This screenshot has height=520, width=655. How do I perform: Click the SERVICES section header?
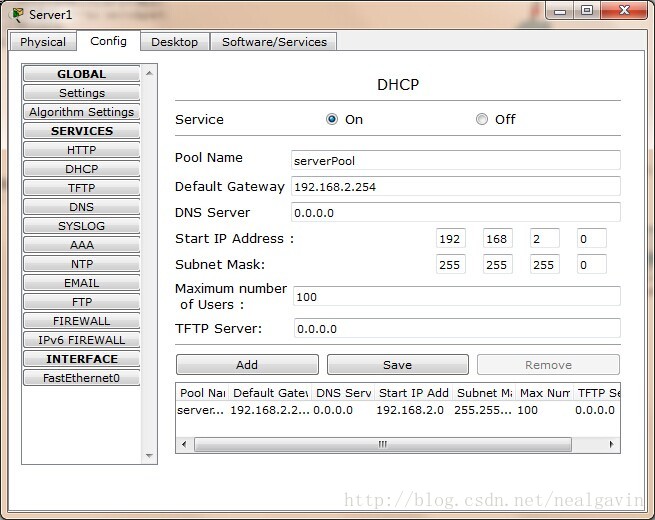tap(81, 131)
